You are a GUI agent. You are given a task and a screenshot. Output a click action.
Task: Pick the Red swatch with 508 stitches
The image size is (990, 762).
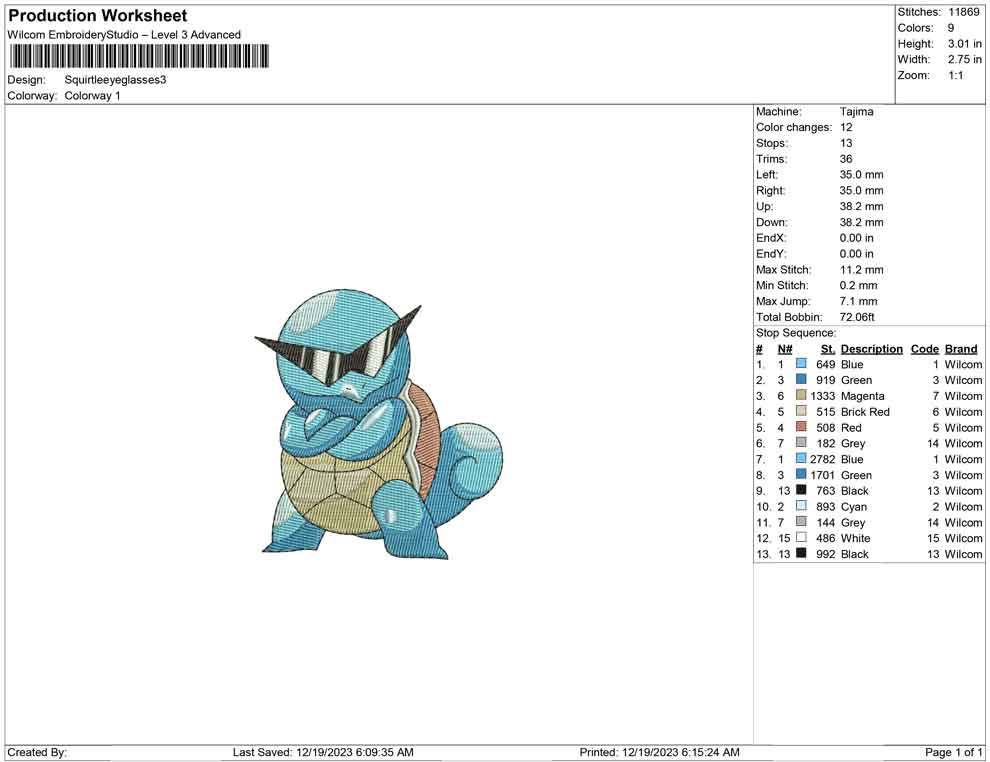tap(801, 428)
